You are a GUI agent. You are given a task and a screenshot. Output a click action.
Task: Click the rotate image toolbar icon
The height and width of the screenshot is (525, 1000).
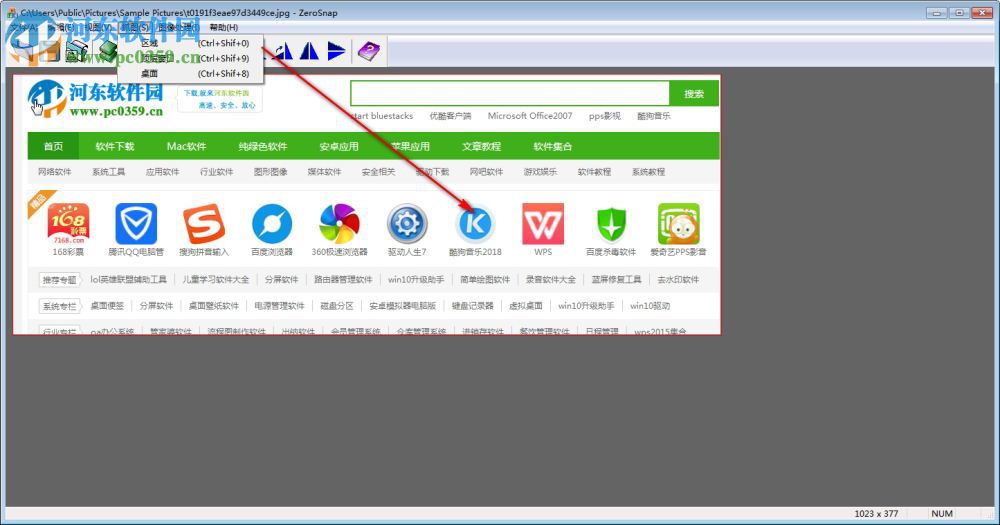pos(283,51)
